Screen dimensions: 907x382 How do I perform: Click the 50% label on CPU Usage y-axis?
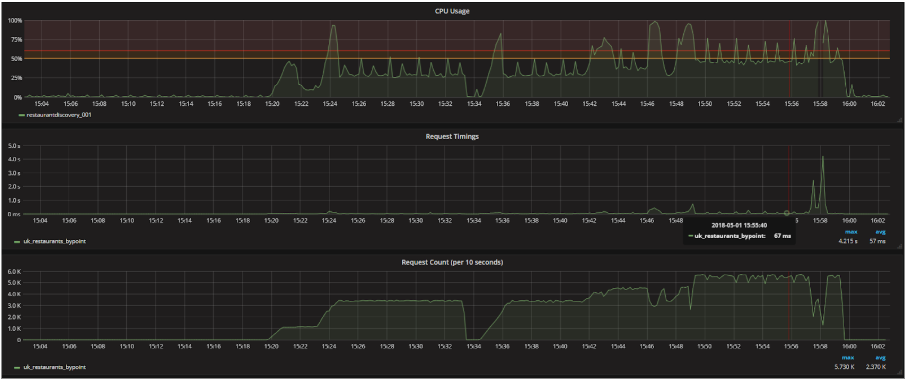pyautogui.click(x=16, y=58)
